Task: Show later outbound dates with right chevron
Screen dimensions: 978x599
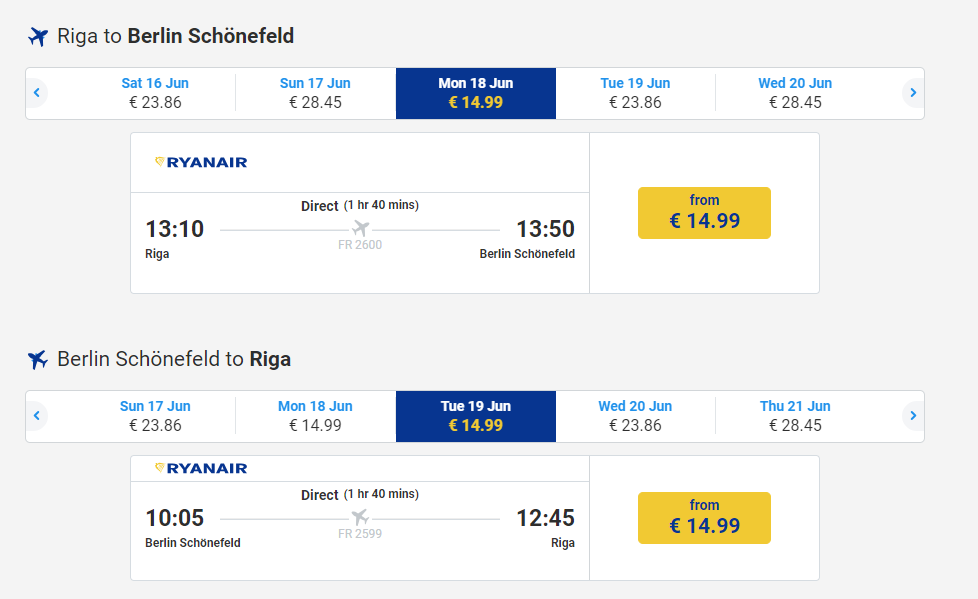Action: (x=913, y=93)
